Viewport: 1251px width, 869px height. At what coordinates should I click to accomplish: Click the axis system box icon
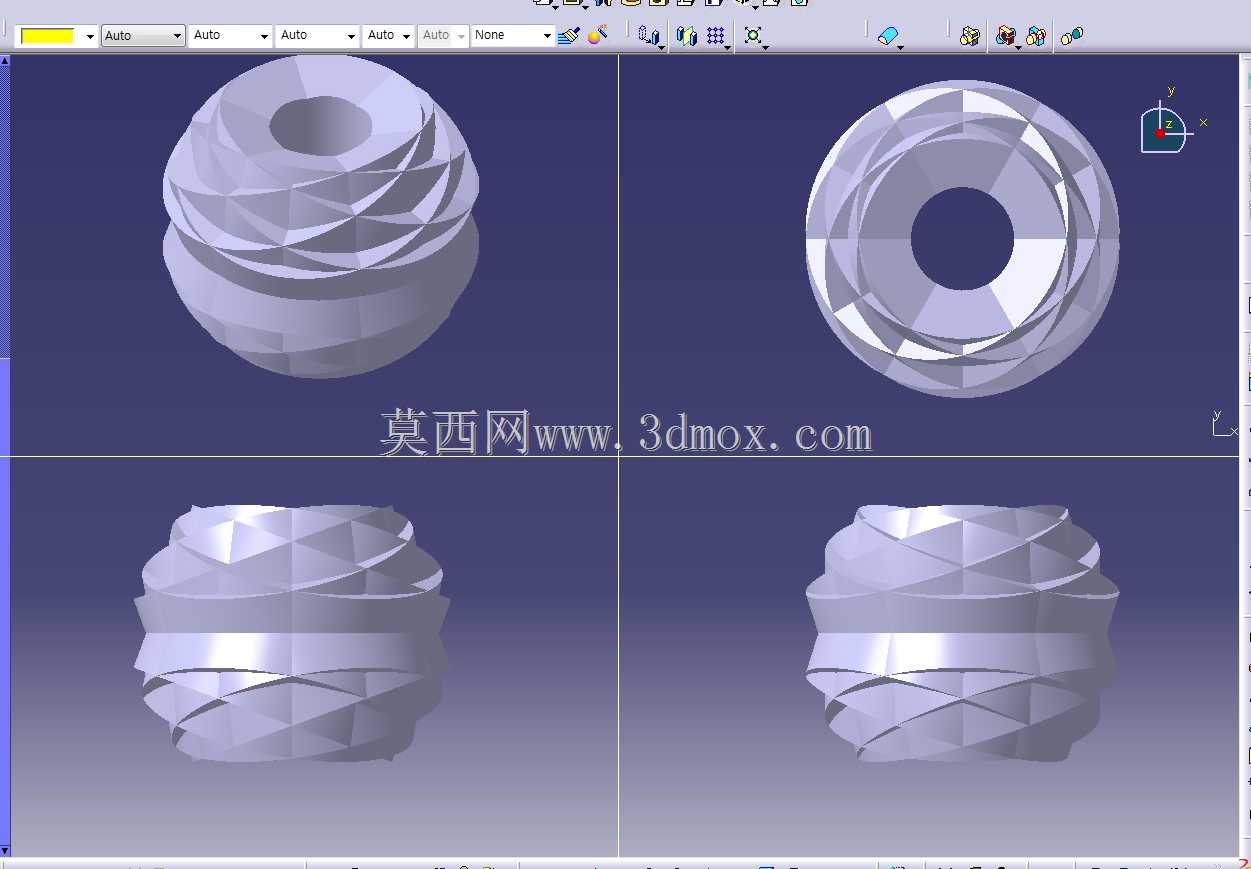click(x=649, y=36)
